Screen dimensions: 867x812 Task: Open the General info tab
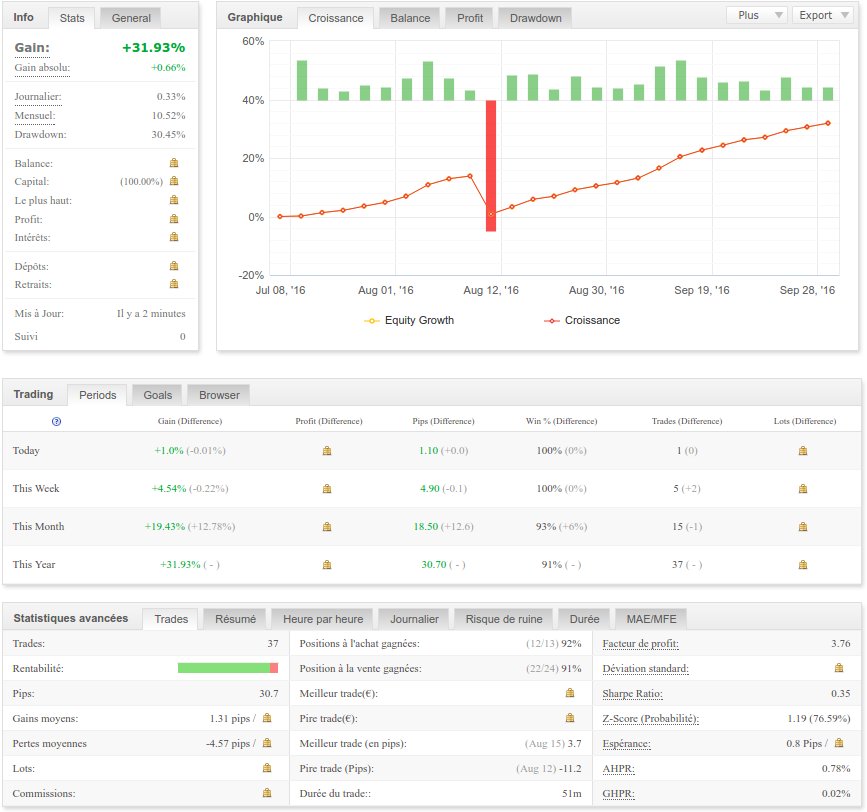point(131,18)
